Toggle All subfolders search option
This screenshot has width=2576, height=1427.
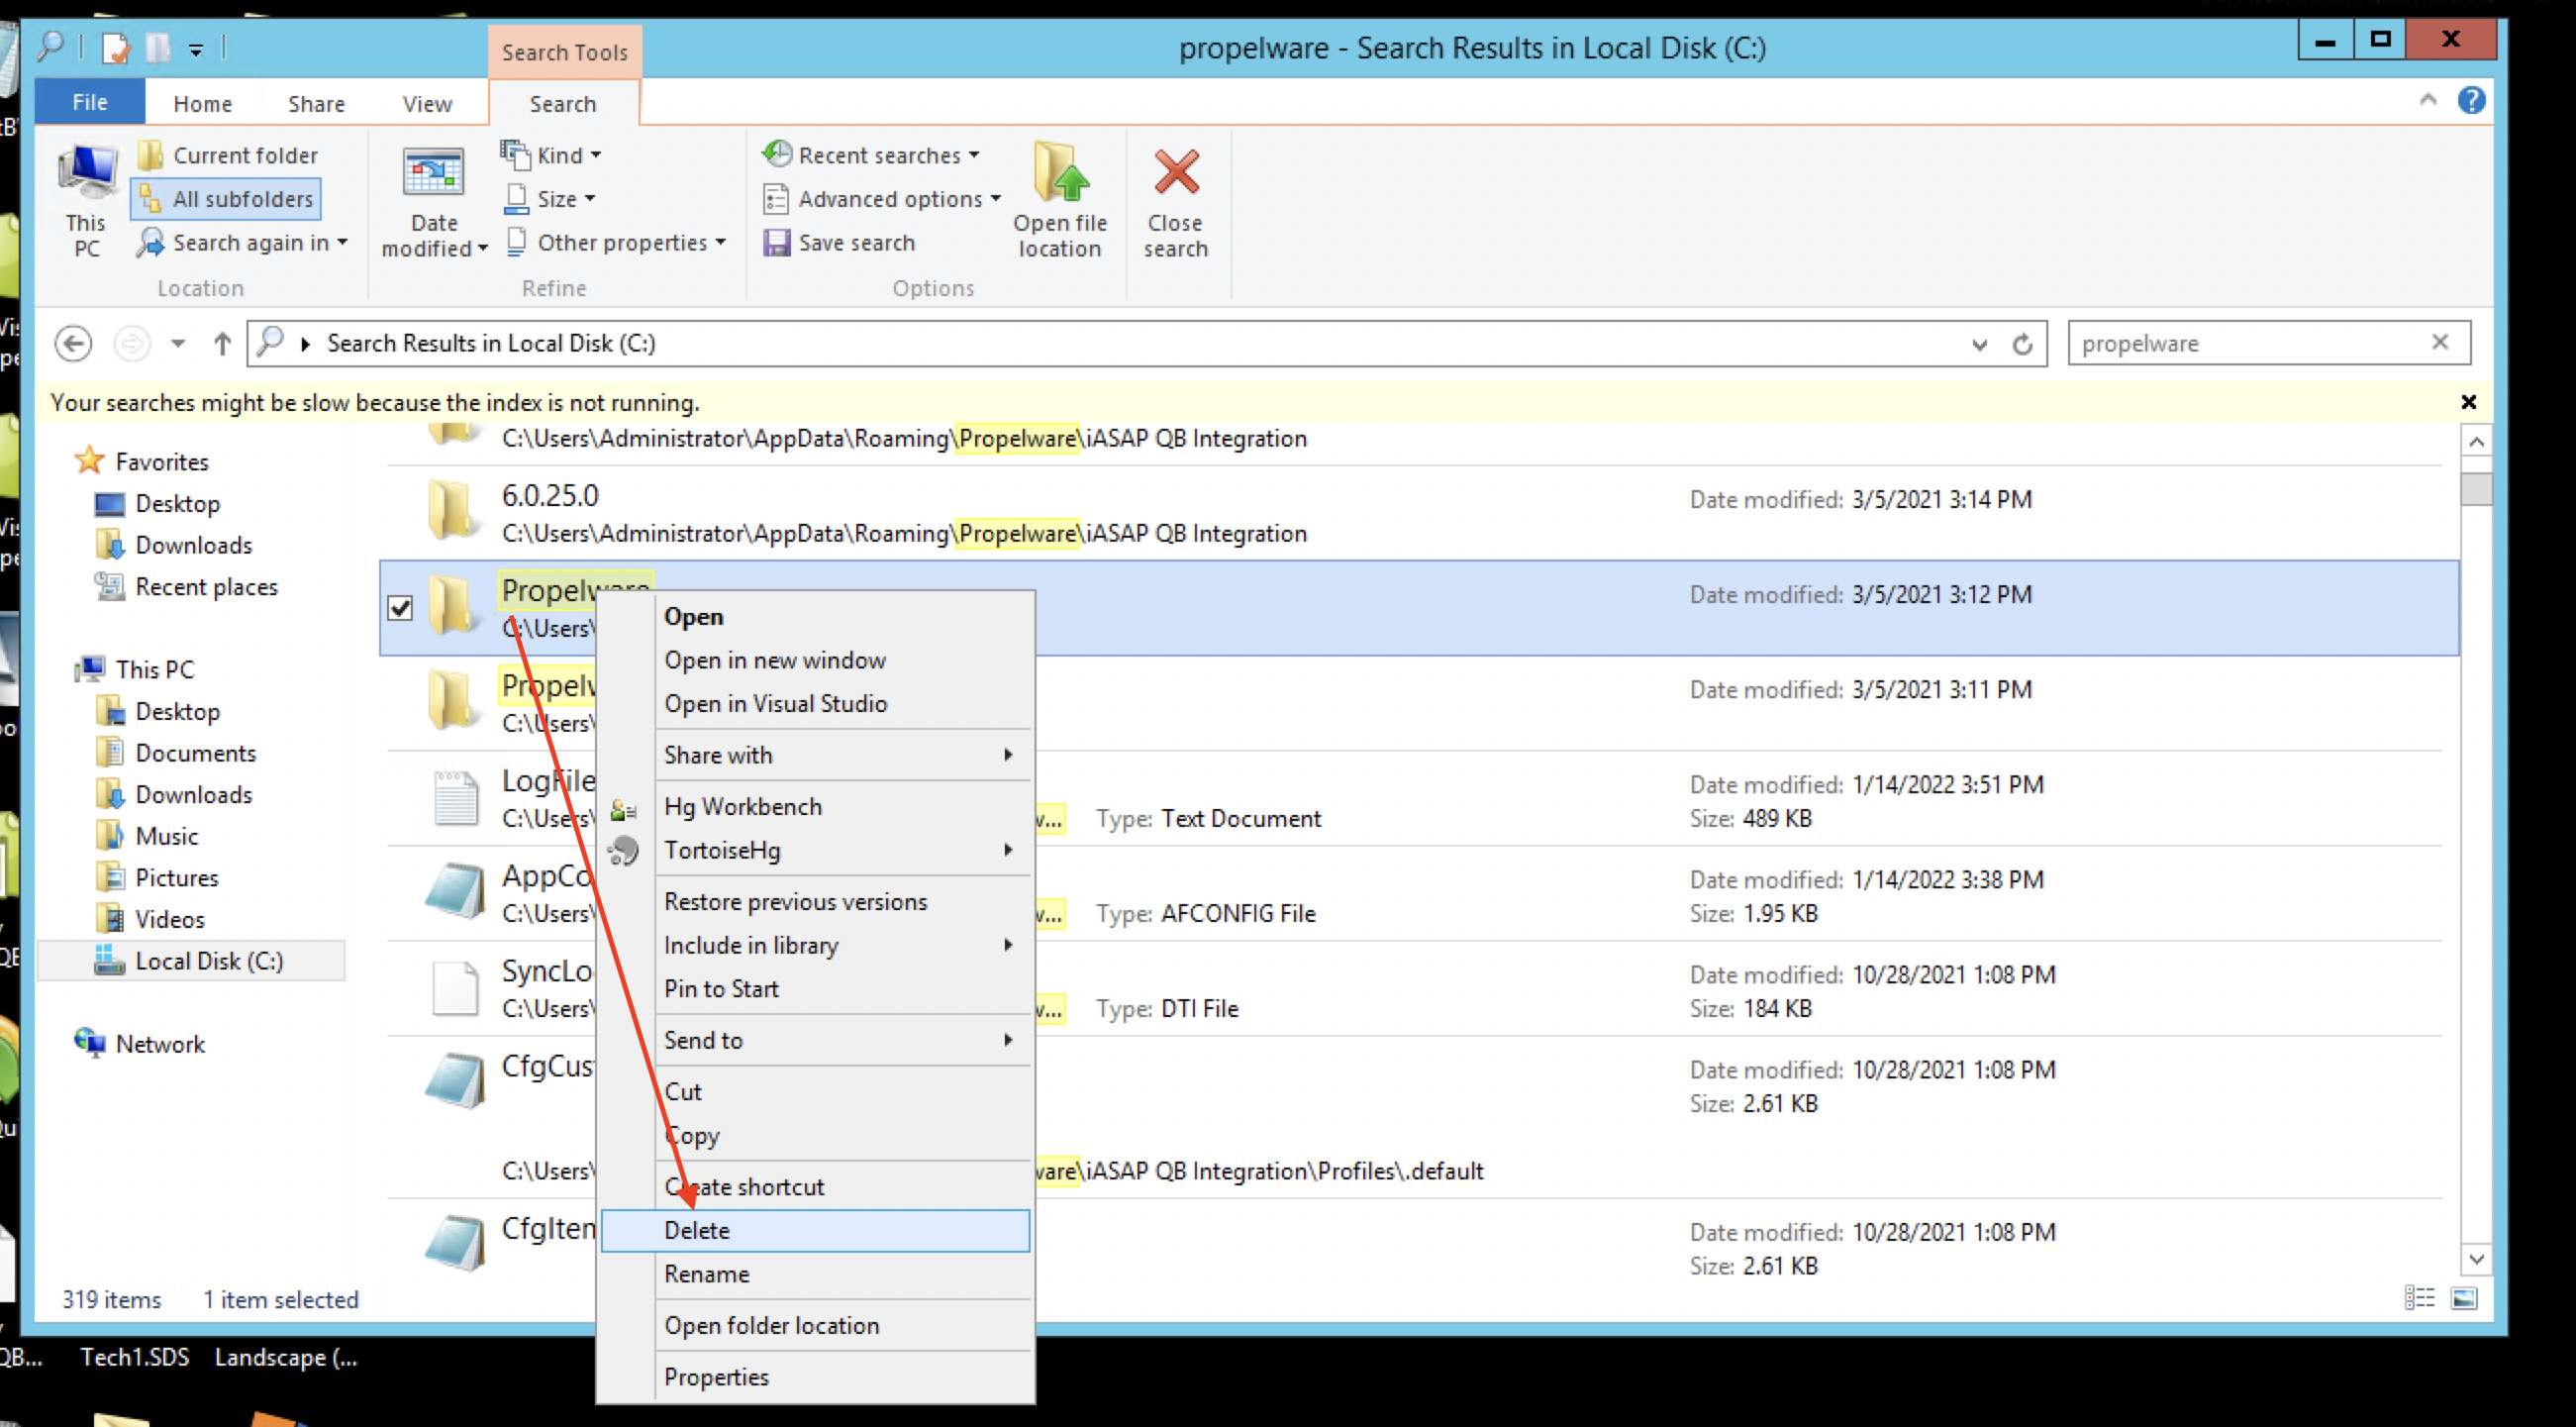[x=226, y=199]
